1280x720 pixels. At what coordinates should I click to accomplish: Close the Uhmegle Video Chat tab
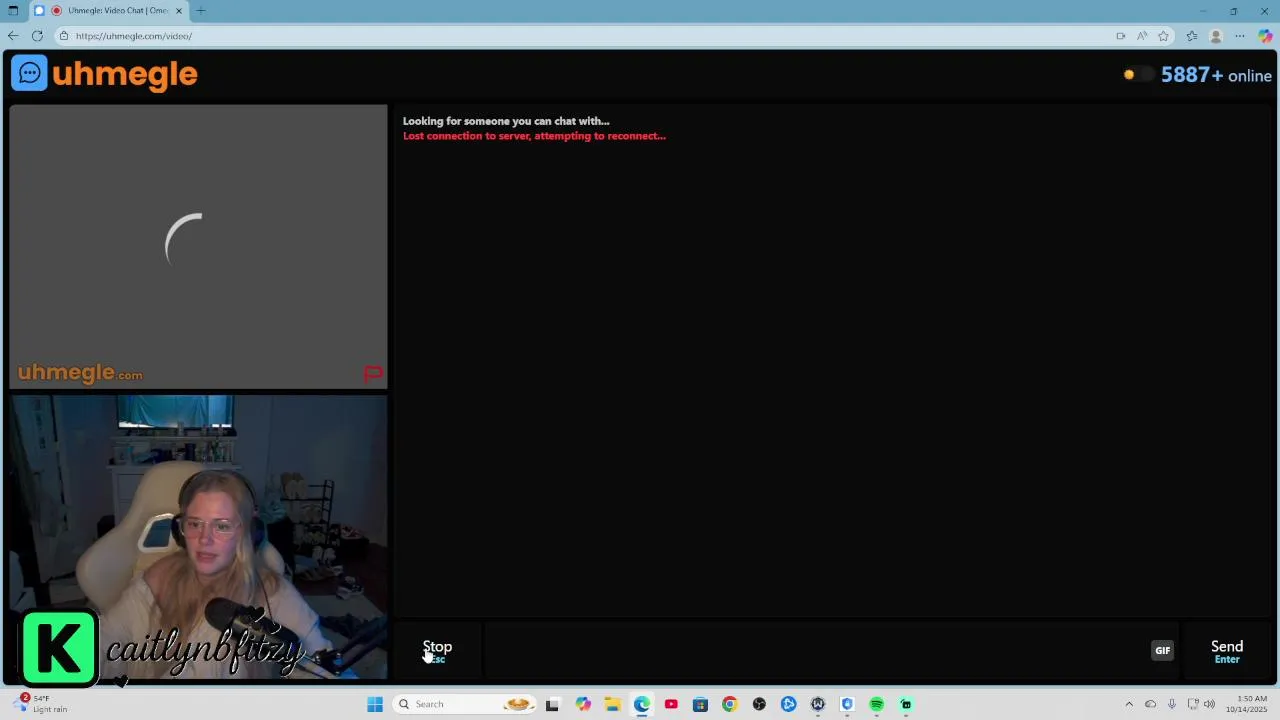click(179, 11)
